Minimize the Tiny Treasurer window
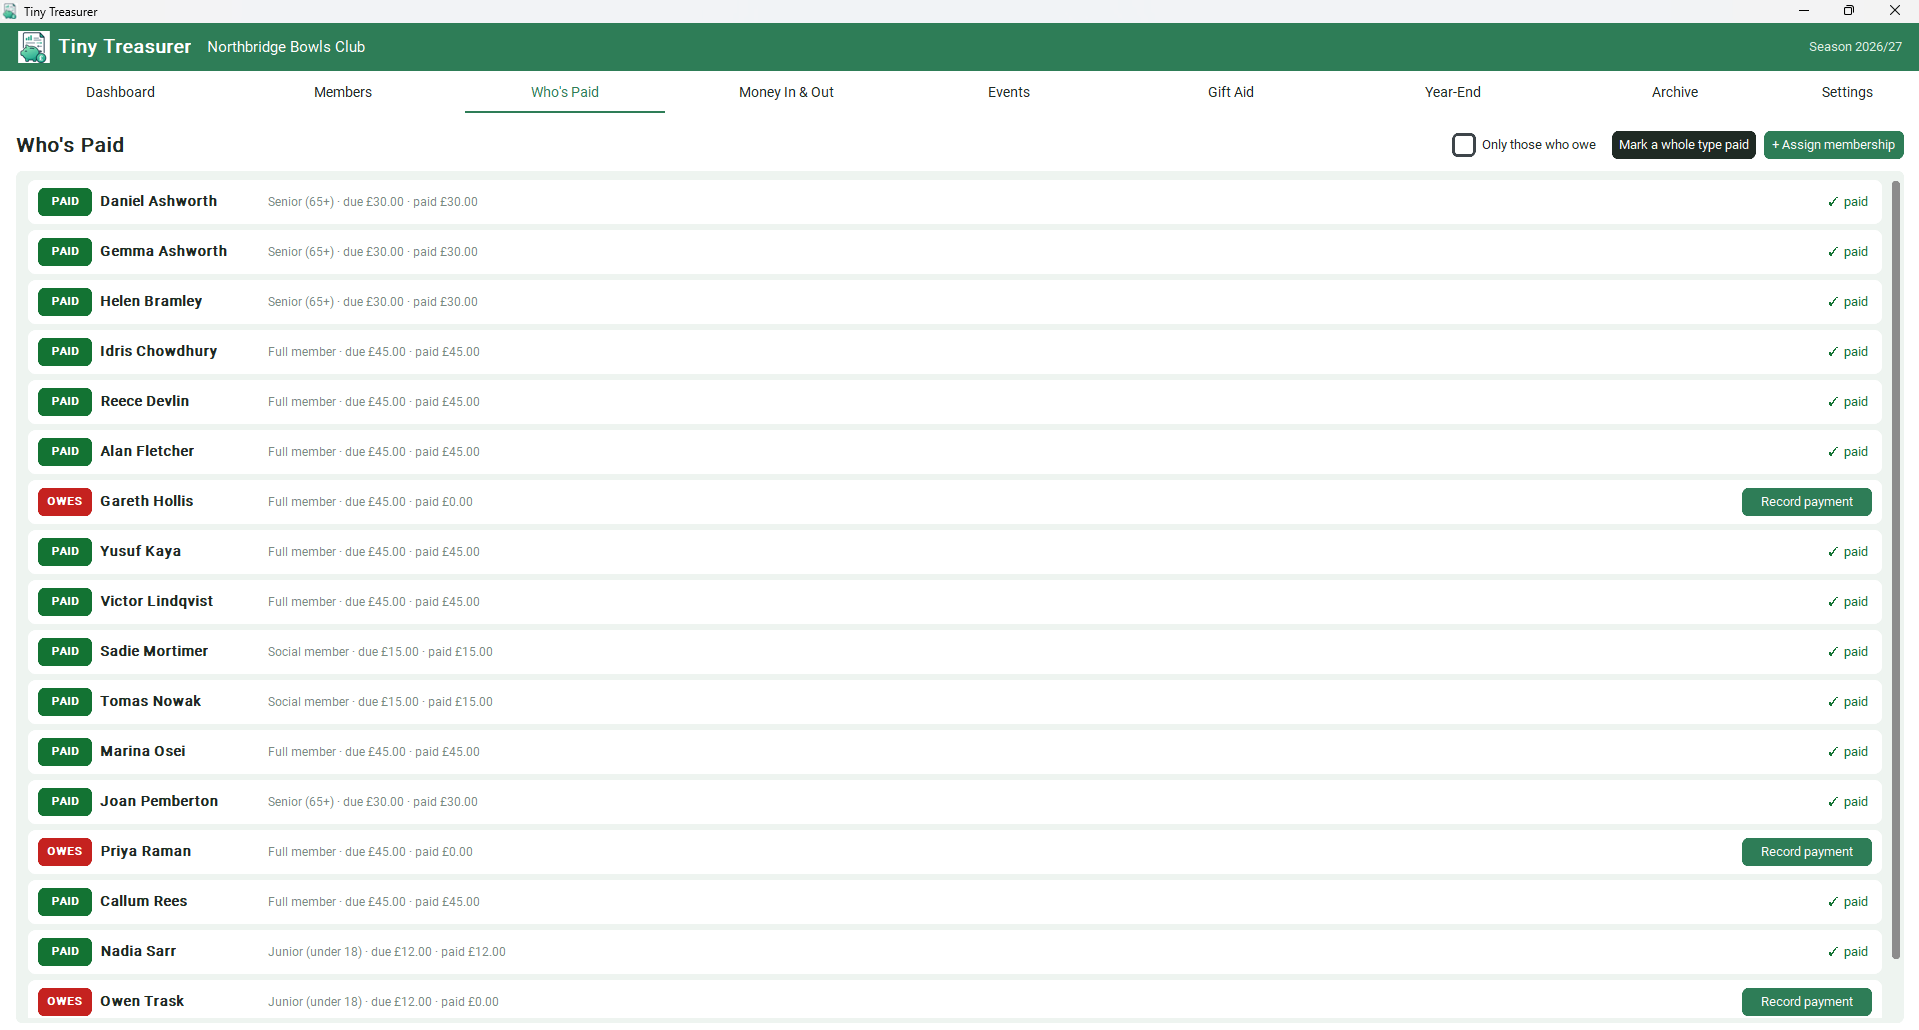The width and height of the screenshot is (1919, 1030). (x=1804, y=11)
